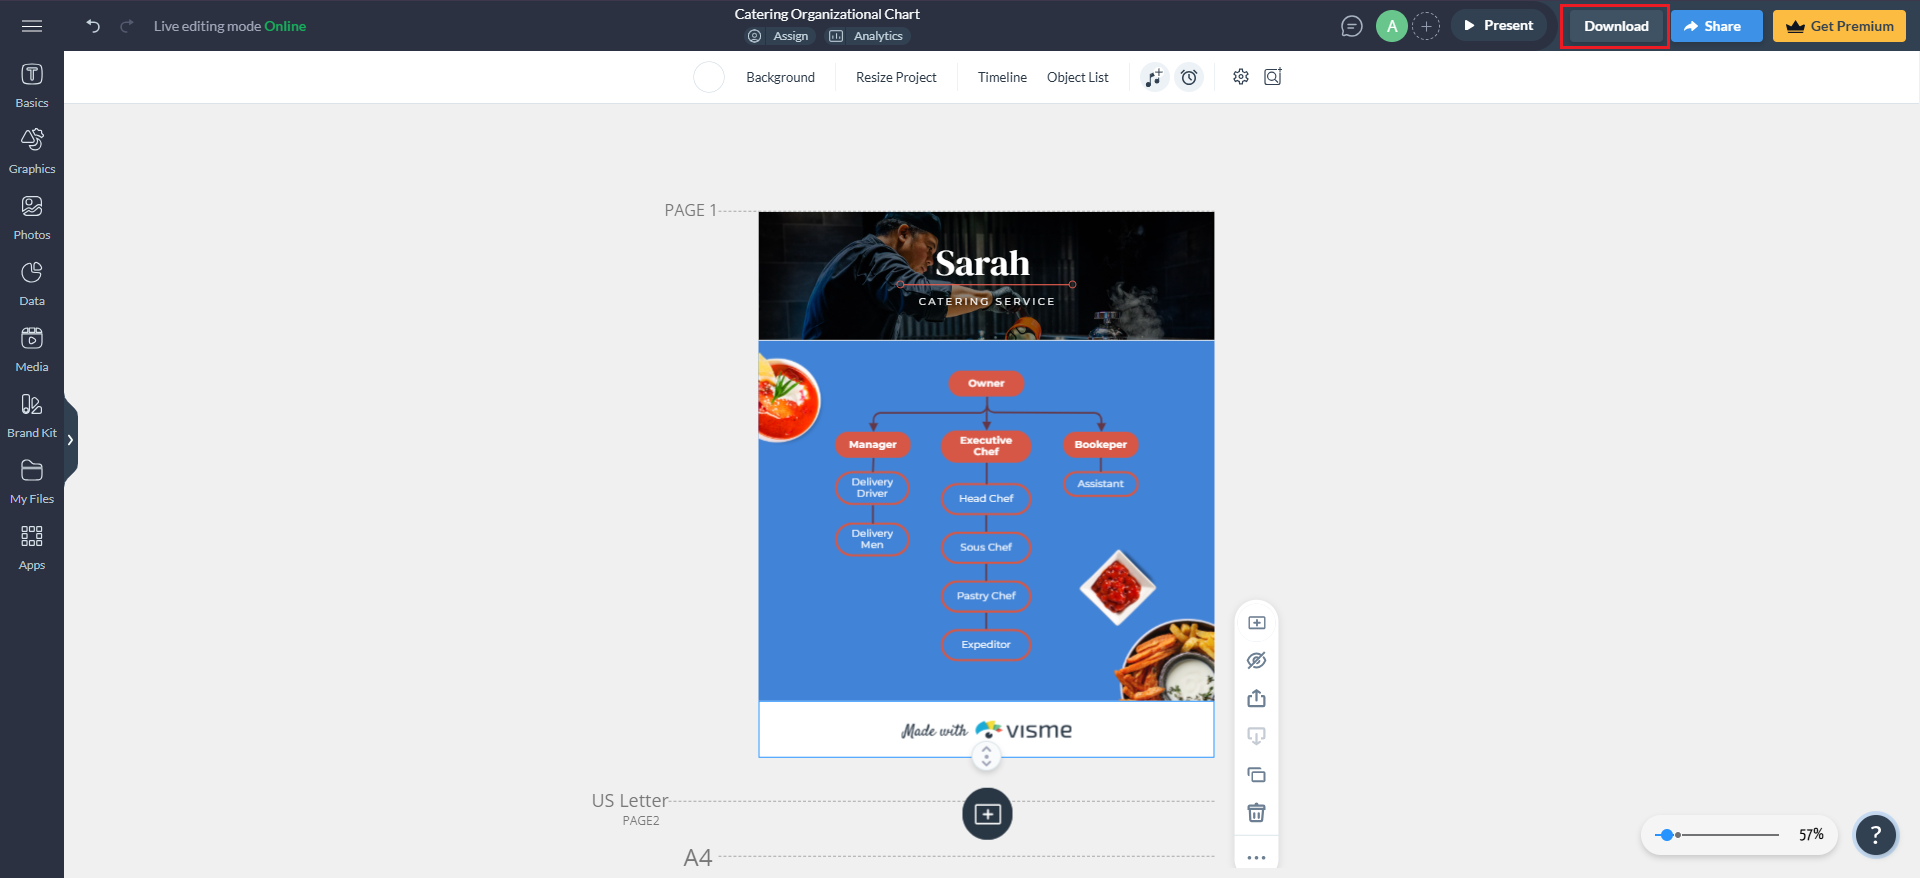Click the undo arrow icon
This screenshot has width=1920, height=878.
93,26
